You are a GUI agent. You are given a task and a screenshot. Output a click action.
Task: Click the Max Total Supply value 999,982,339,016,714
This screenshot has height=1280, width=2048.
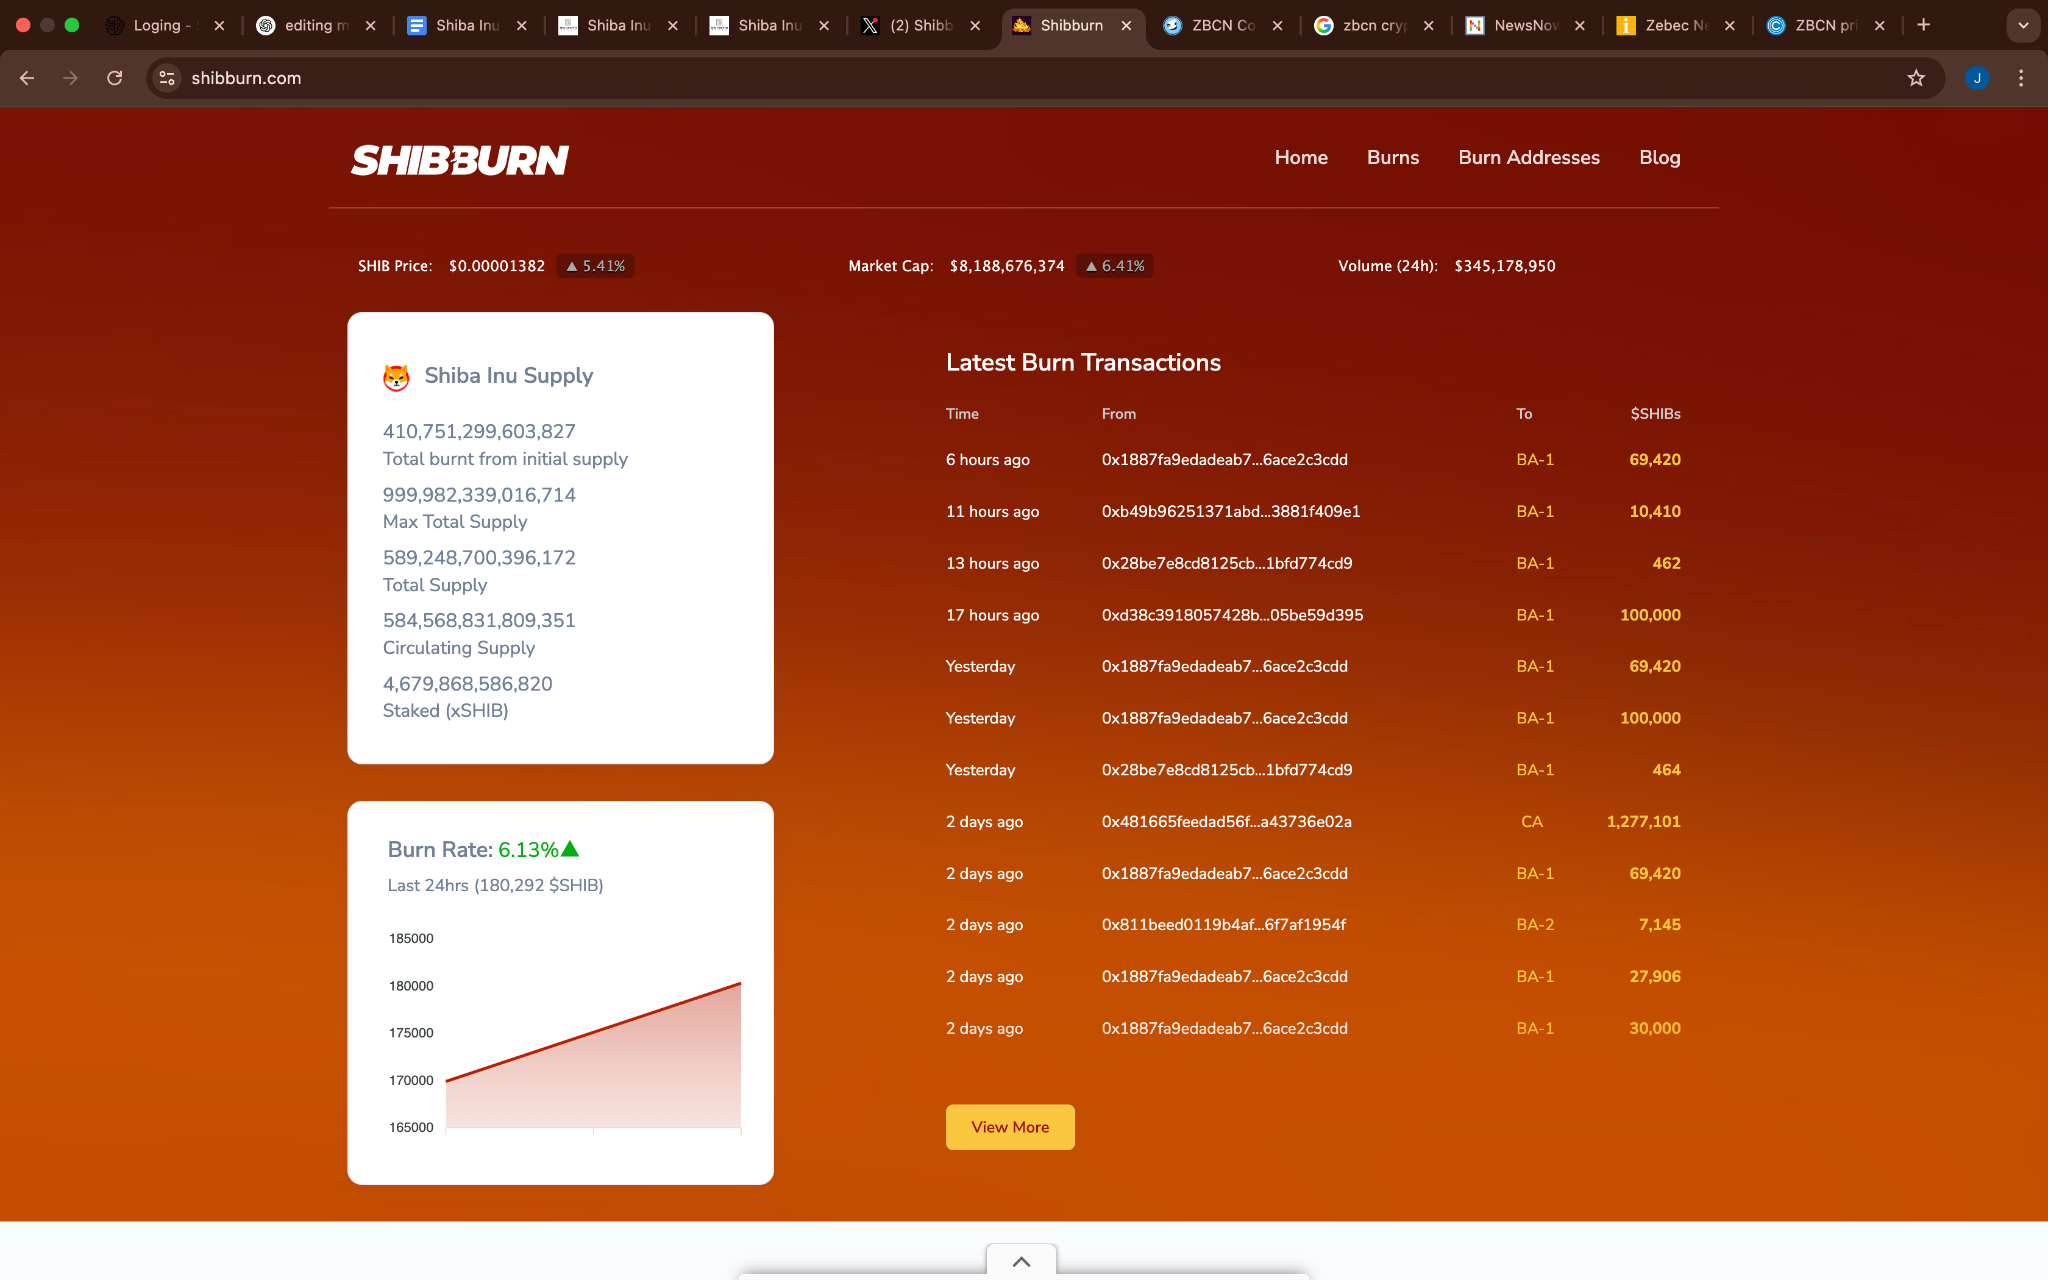pos(479,495)
